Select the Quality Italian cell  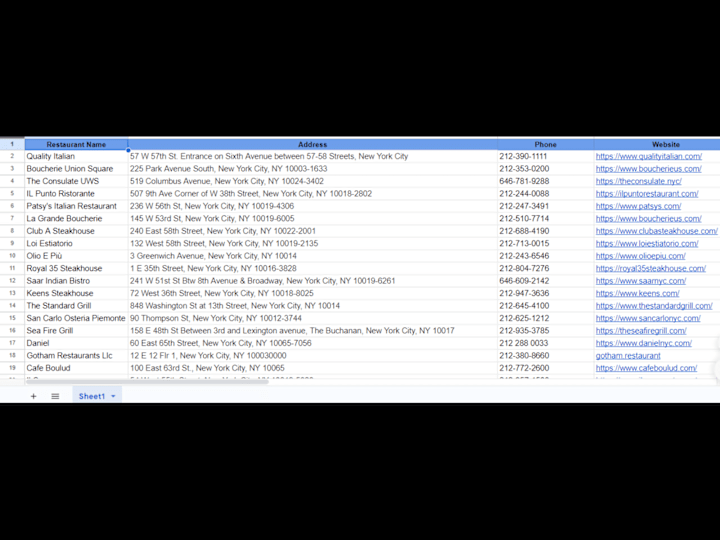[x=76, y=156]
